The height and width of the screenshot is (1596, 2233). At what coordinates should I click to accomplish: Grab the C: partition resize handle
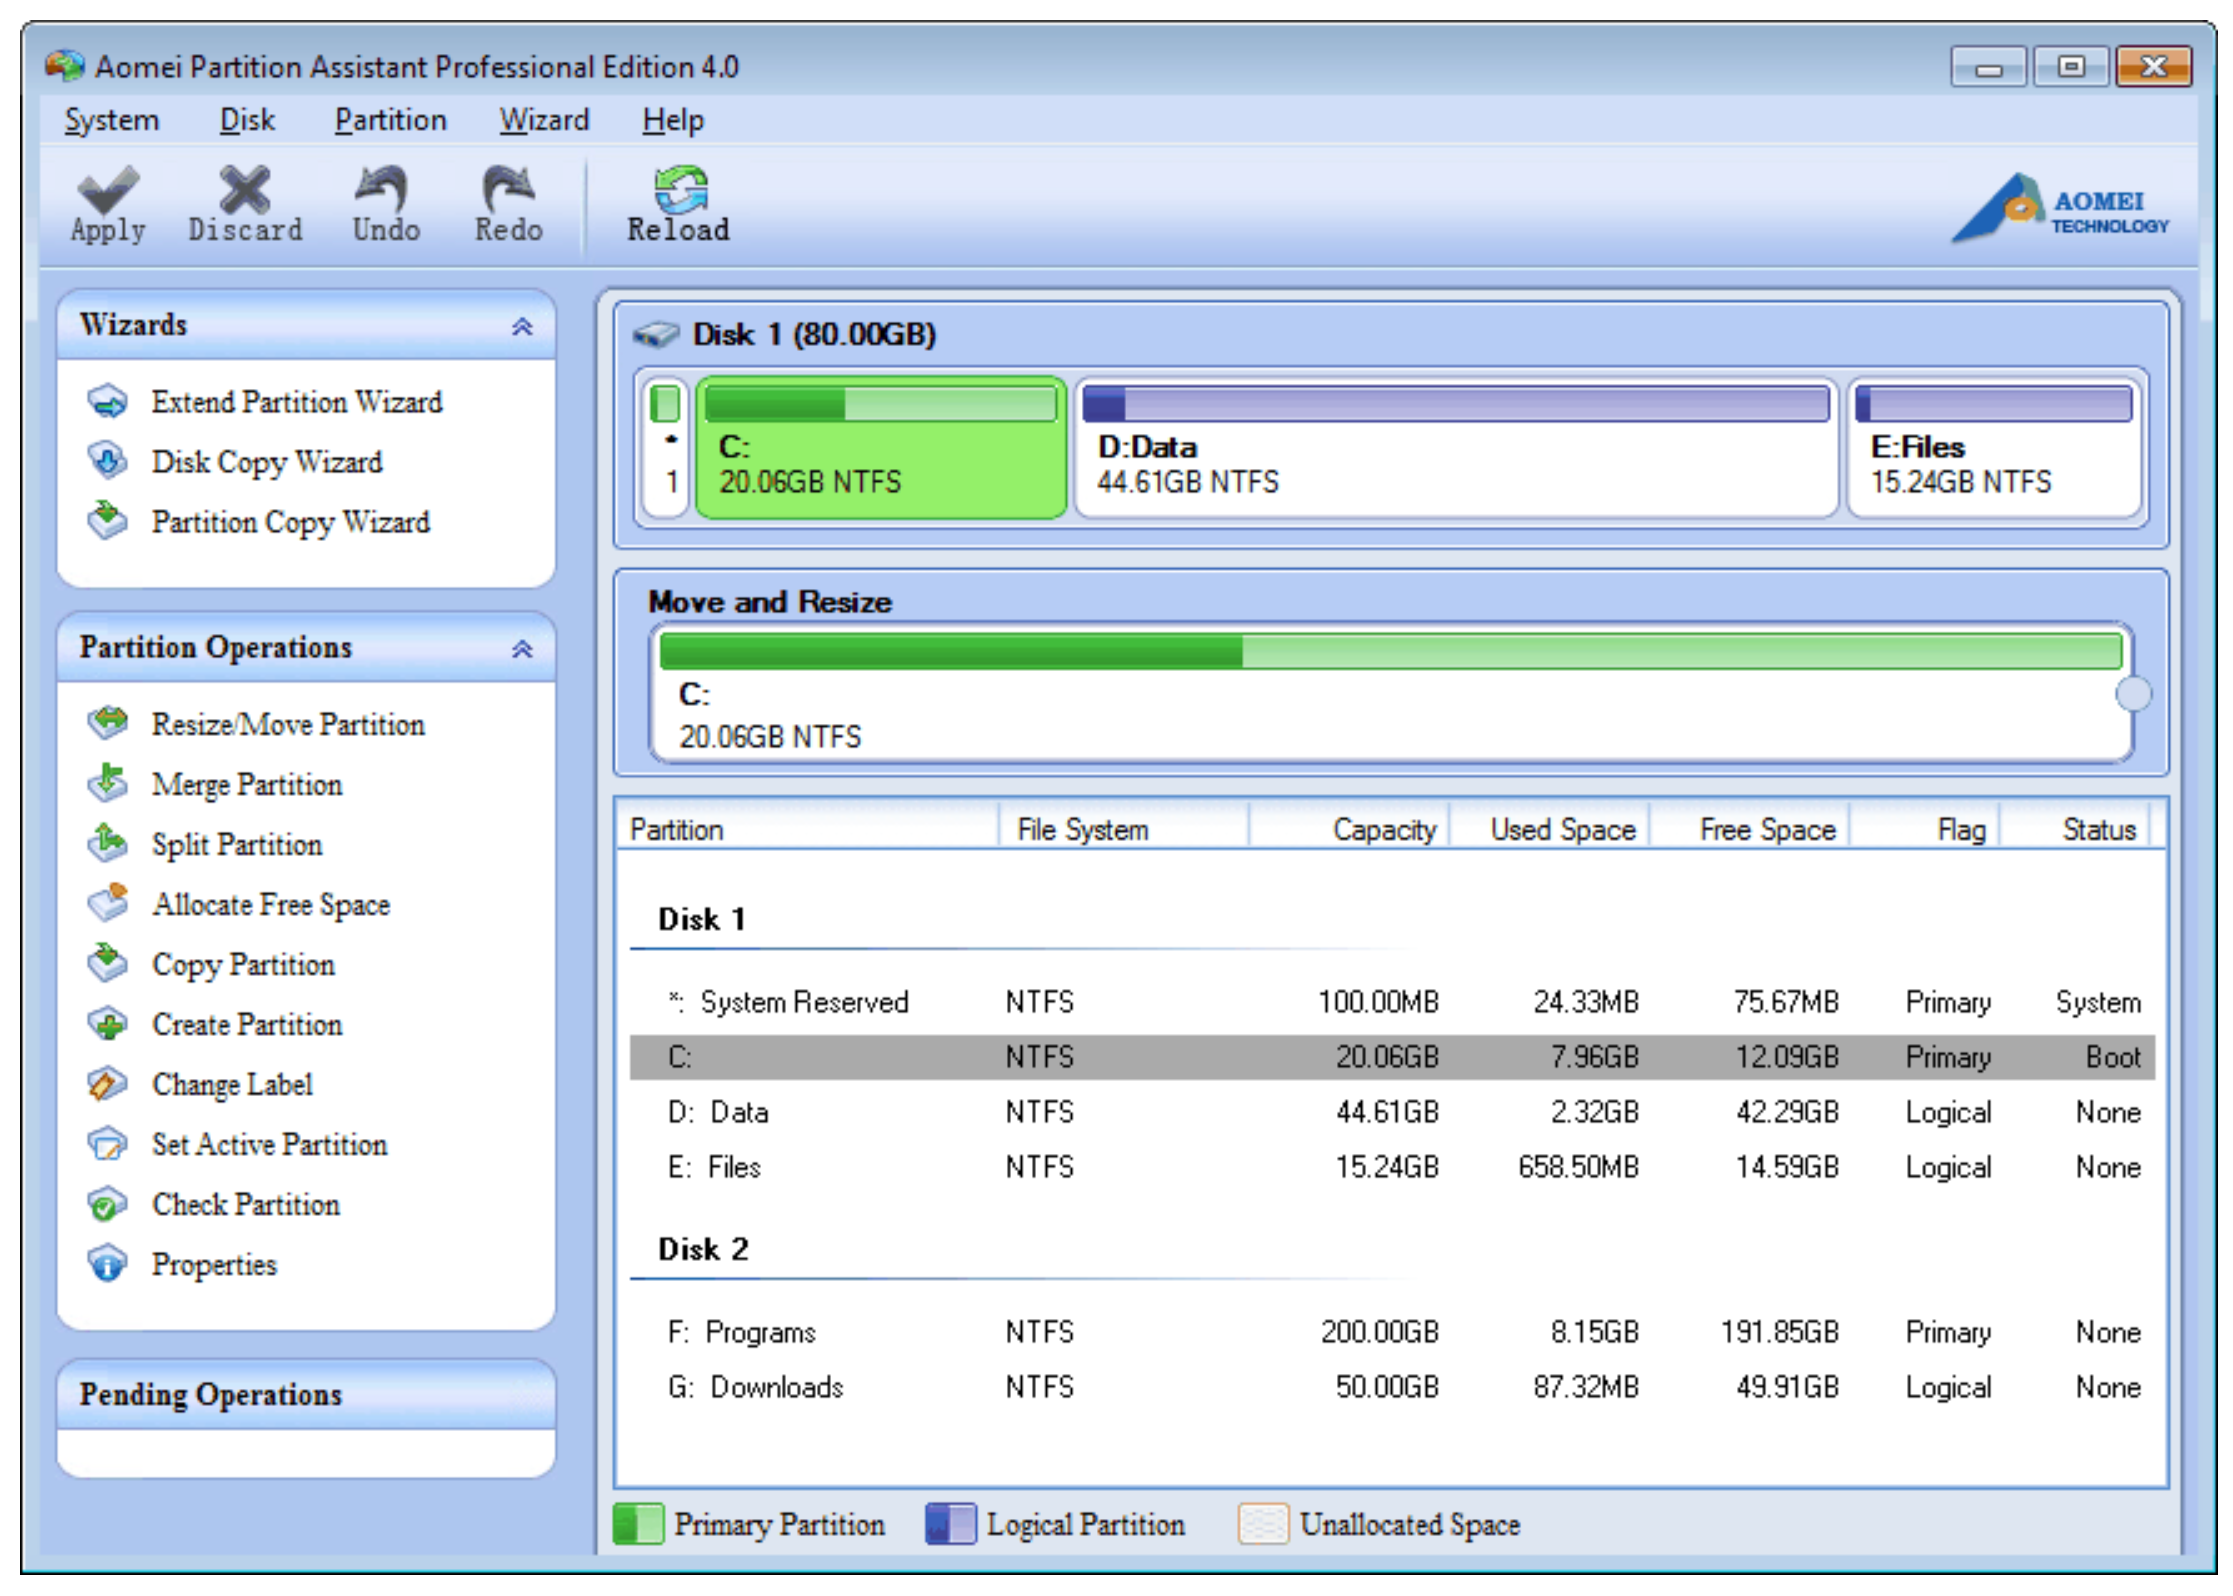click(2133, 694)
